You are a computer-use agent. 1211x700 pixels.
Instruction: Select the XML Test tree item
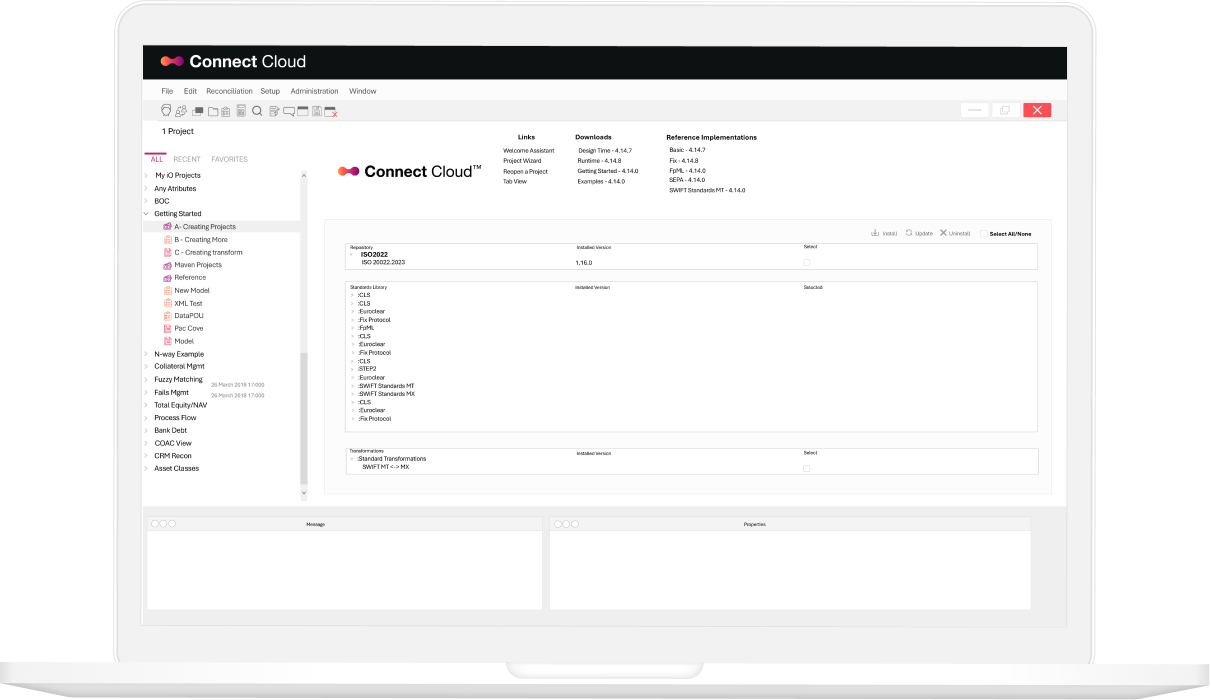click(188, 303)
